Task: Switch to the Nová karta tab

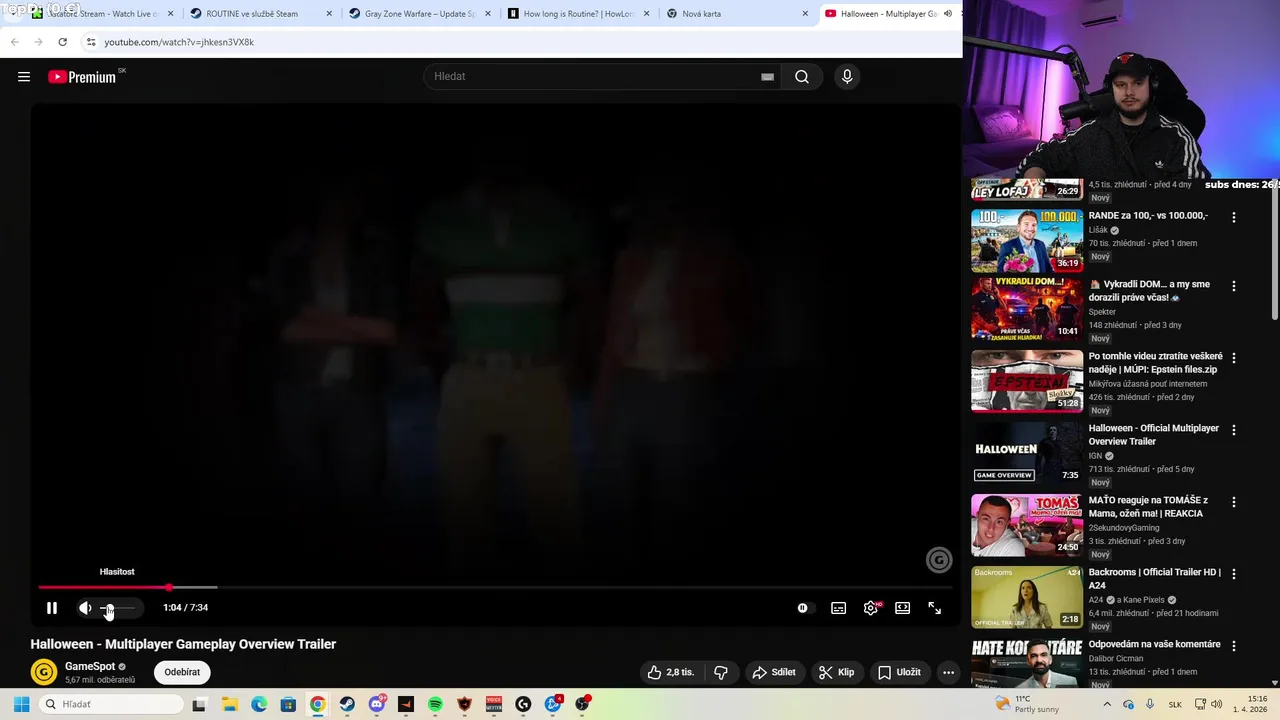Action: pyautogui.click(x=737, y=14)
